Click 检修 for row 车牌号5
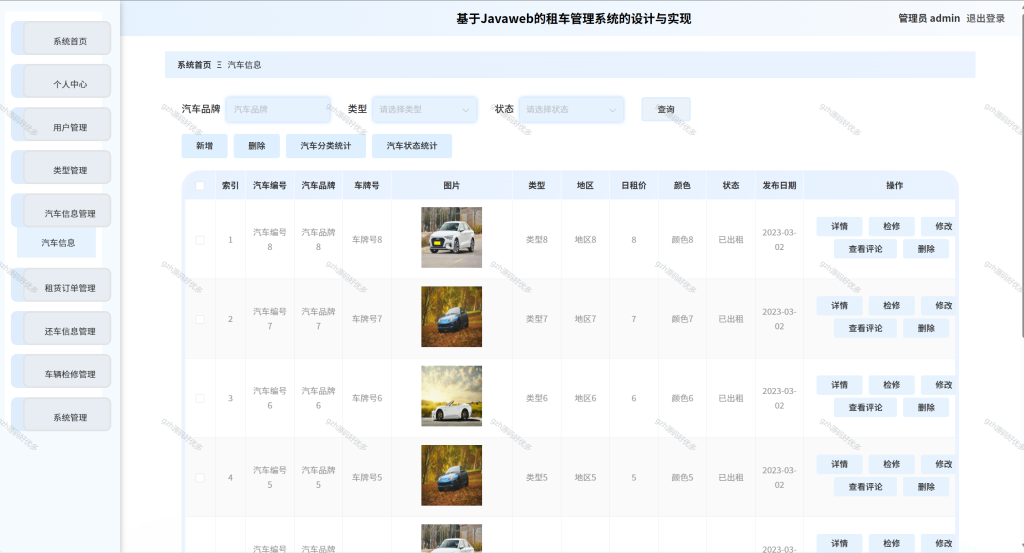This screenshot has height=553, width=1024. pos(891,464)
